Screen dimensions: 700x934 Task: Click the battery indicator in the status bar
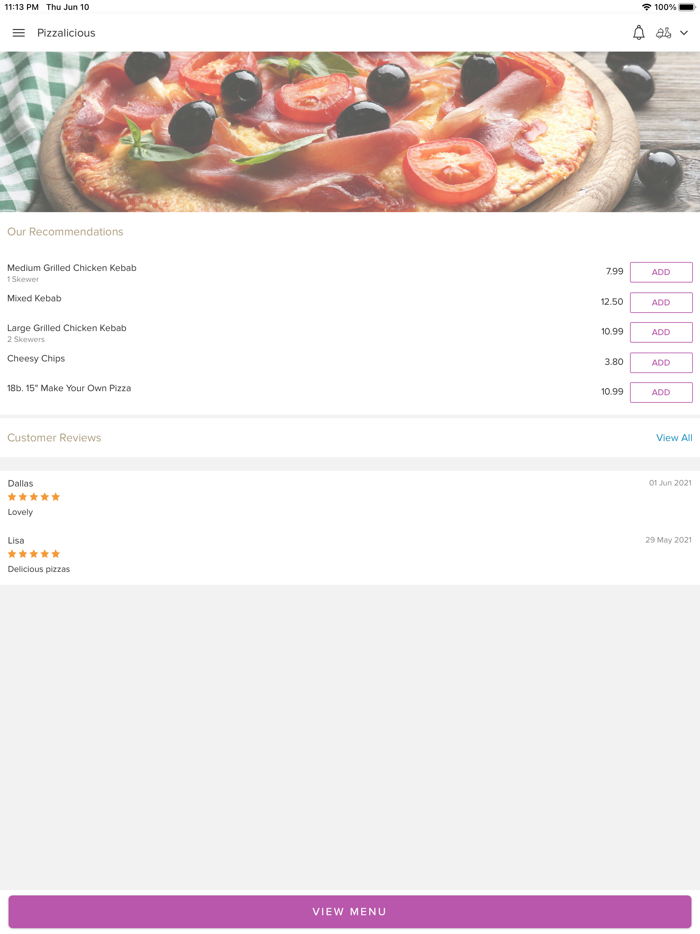pos(684,7)
